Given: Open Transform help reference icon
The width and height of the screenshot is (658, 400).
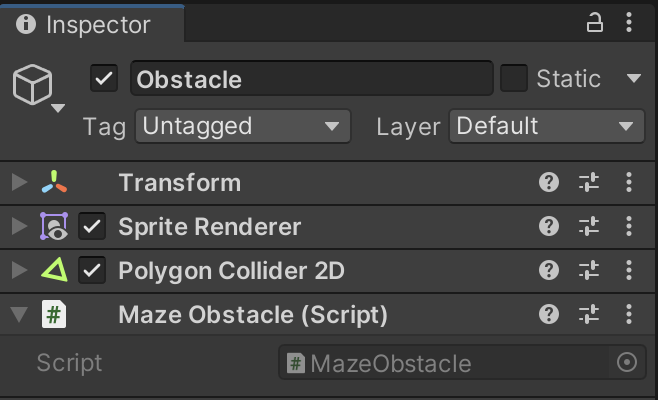Looking at the screenshot, I should click(548, 182).
